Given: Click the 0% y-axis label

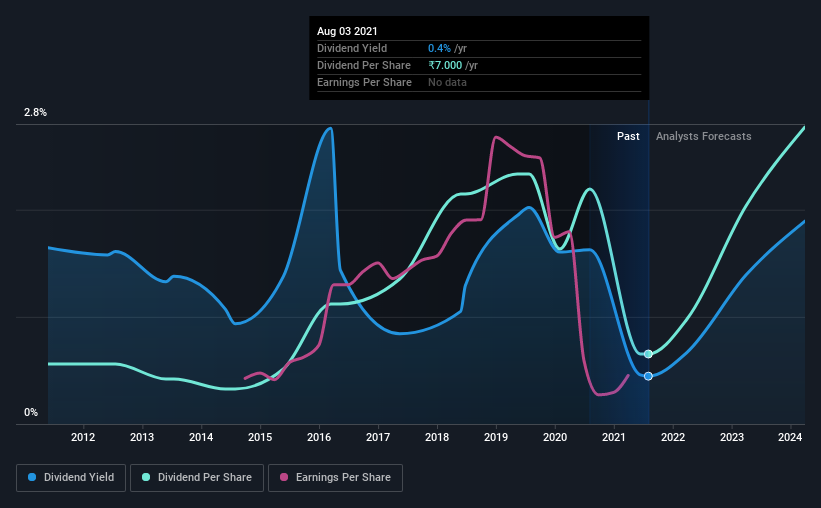Looking at the screenshot, I should coord(31,413).
